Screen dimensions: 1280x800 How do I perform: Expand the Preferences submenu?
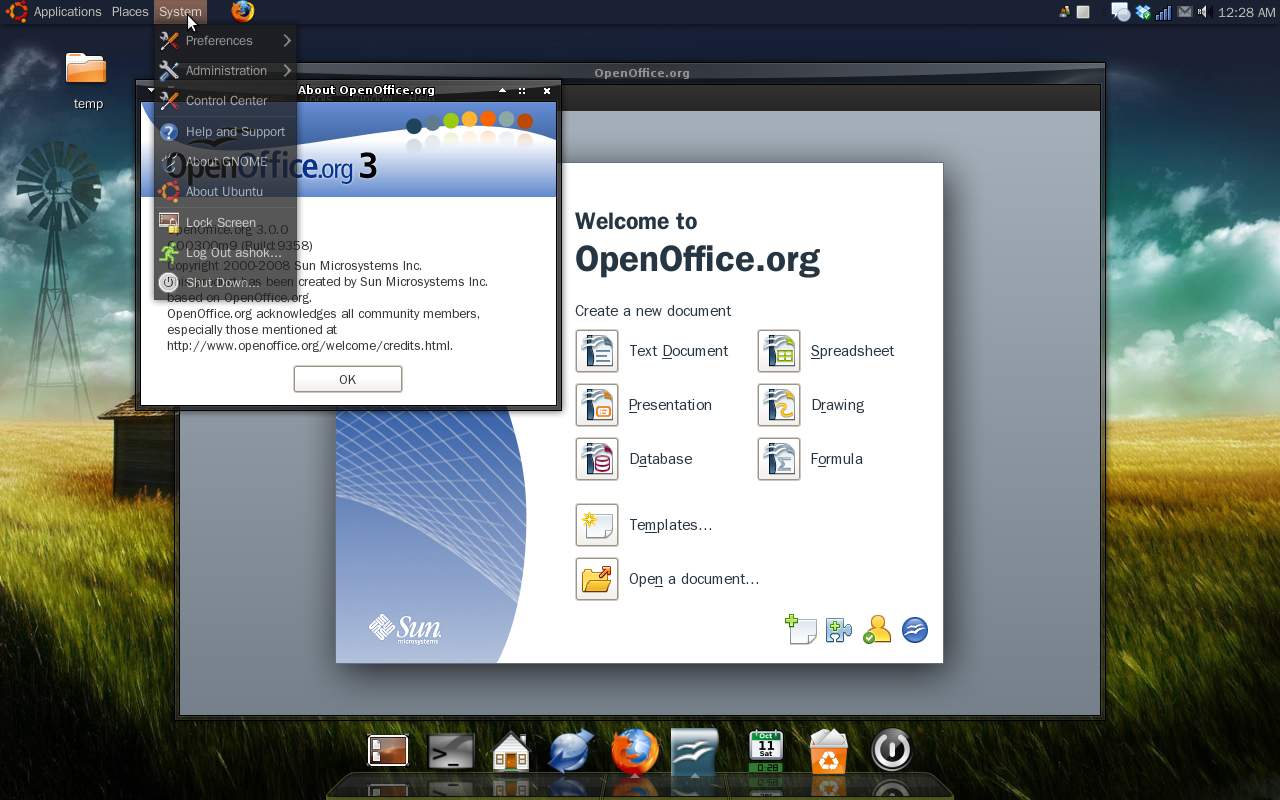[x=225, y=41]
